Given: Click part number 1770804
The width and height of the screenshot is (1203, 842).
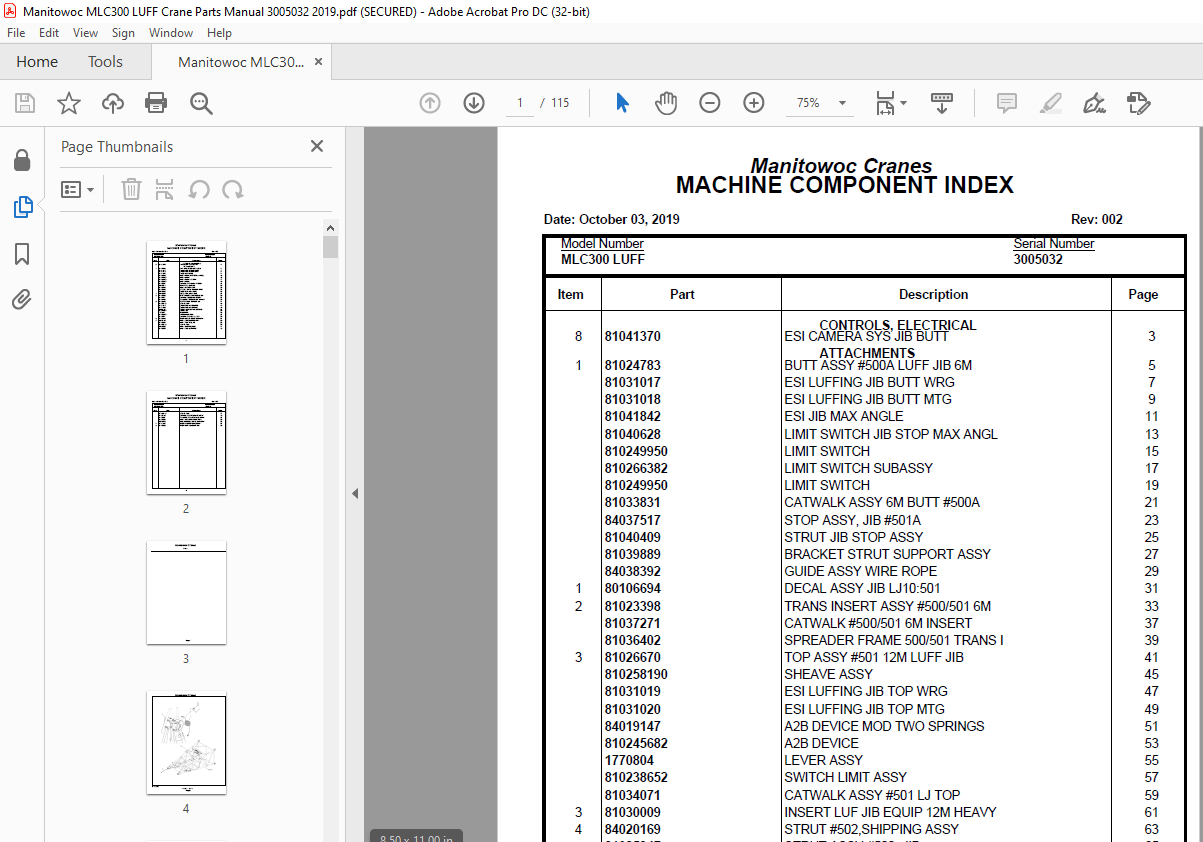Looking at the screenshot, I should (628, 760).
